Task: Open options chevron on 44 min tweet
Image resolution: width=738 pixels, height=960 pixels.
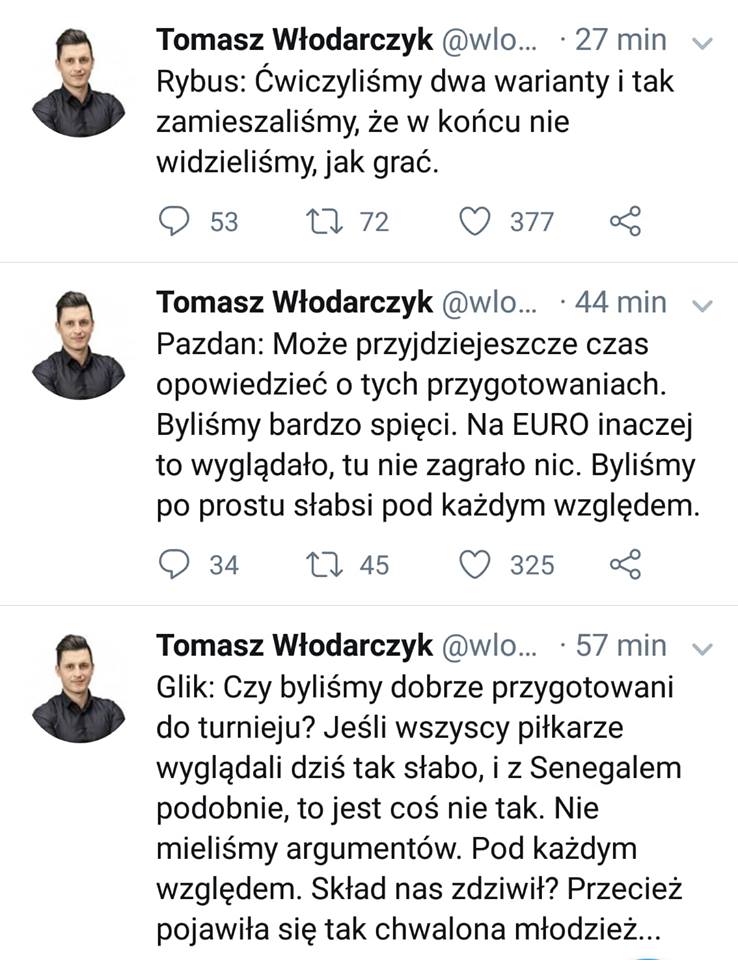Action: [703, 304]
